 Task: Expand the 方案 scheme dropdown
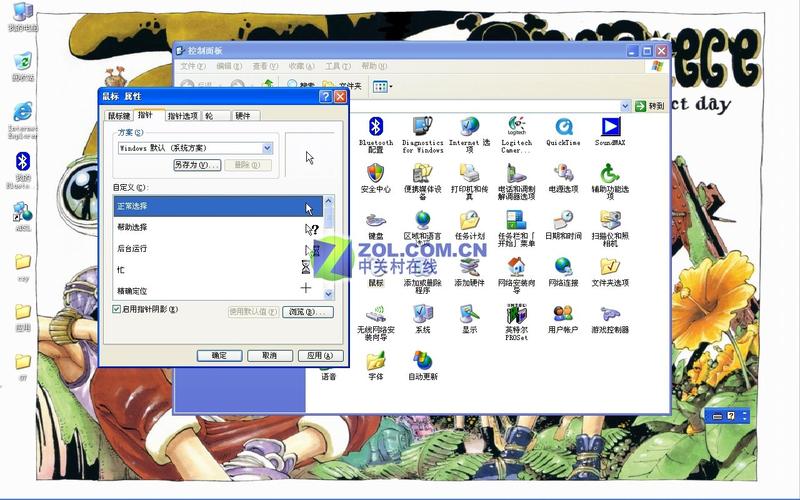[267, 148]
